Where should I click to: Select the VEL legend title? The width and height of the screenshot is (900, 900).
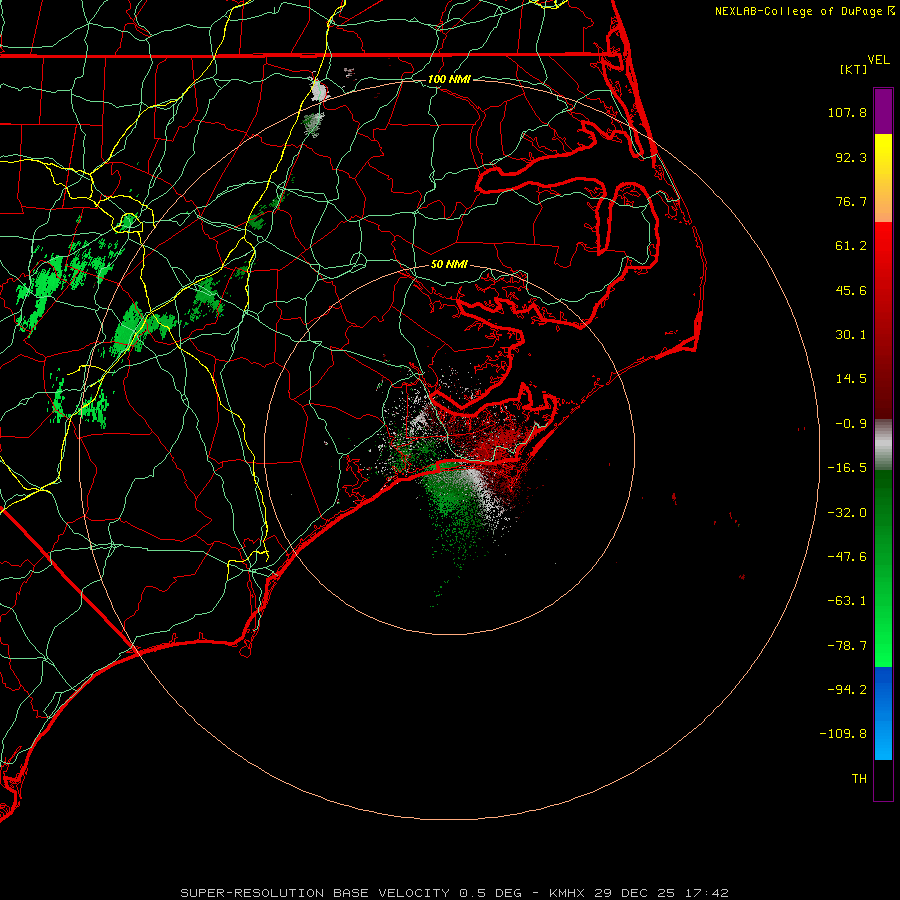pos(878,59)
